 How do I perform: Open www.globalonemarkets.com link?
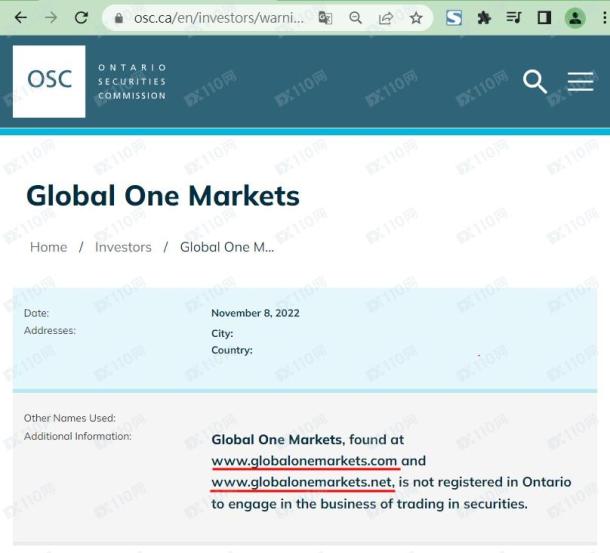click(x=304, y=461)
